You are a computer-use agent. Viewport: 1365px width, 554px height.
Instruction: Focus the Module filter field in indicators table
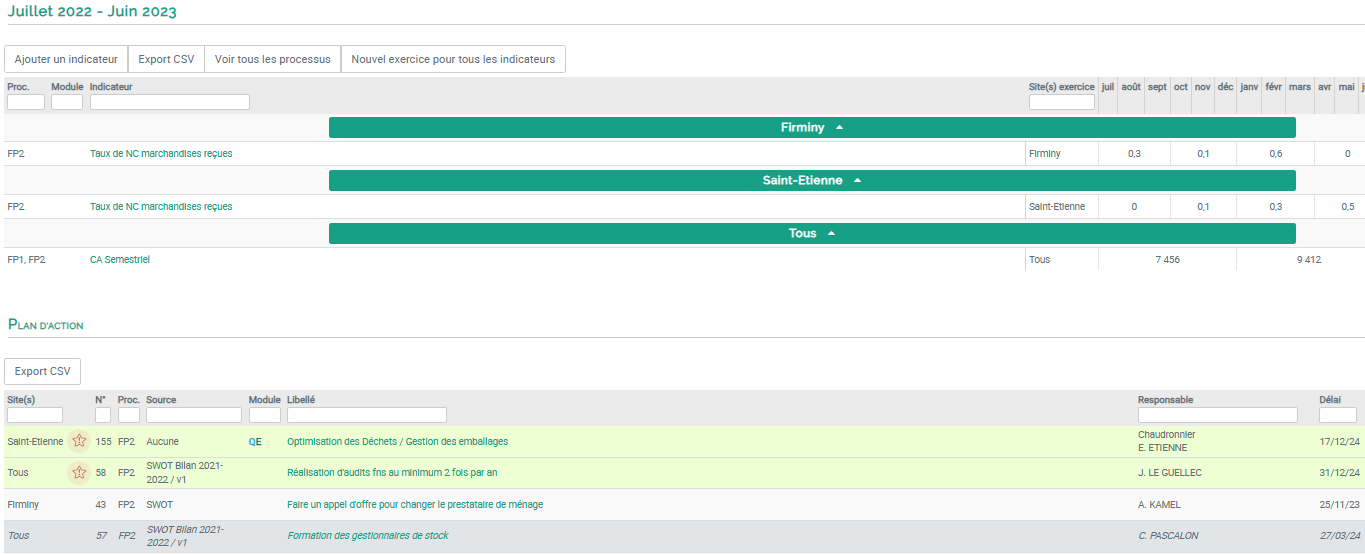[x=67, y=102]
